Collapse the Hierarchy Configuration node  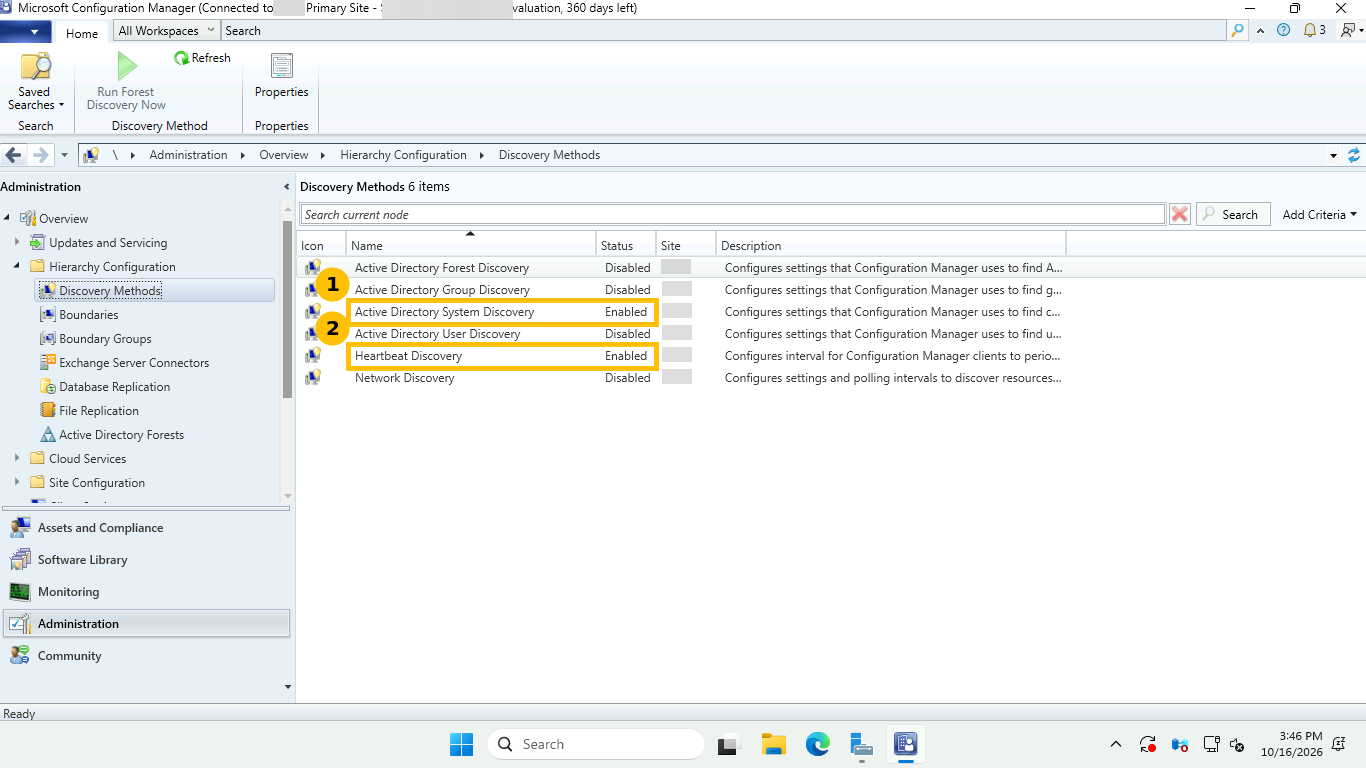pos(17,267)
